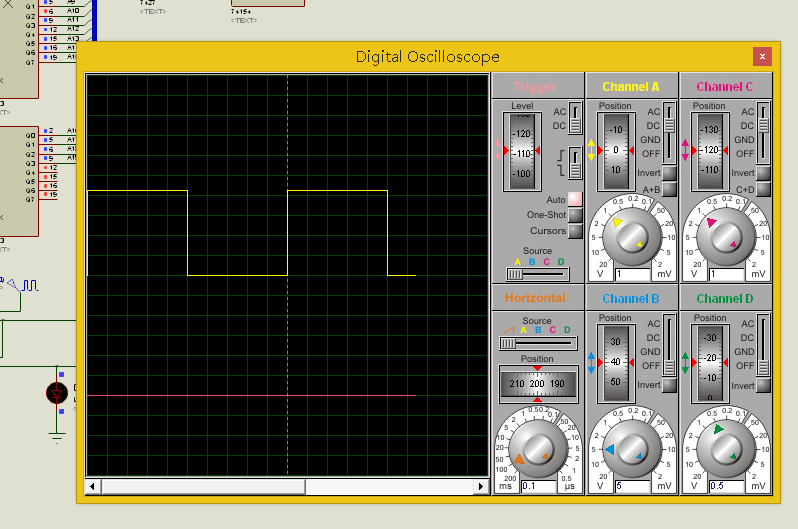Image resolution: width=798 pixels, height=529 pixels.
Task: Click the Channel A header label
Action: (631, 87)
